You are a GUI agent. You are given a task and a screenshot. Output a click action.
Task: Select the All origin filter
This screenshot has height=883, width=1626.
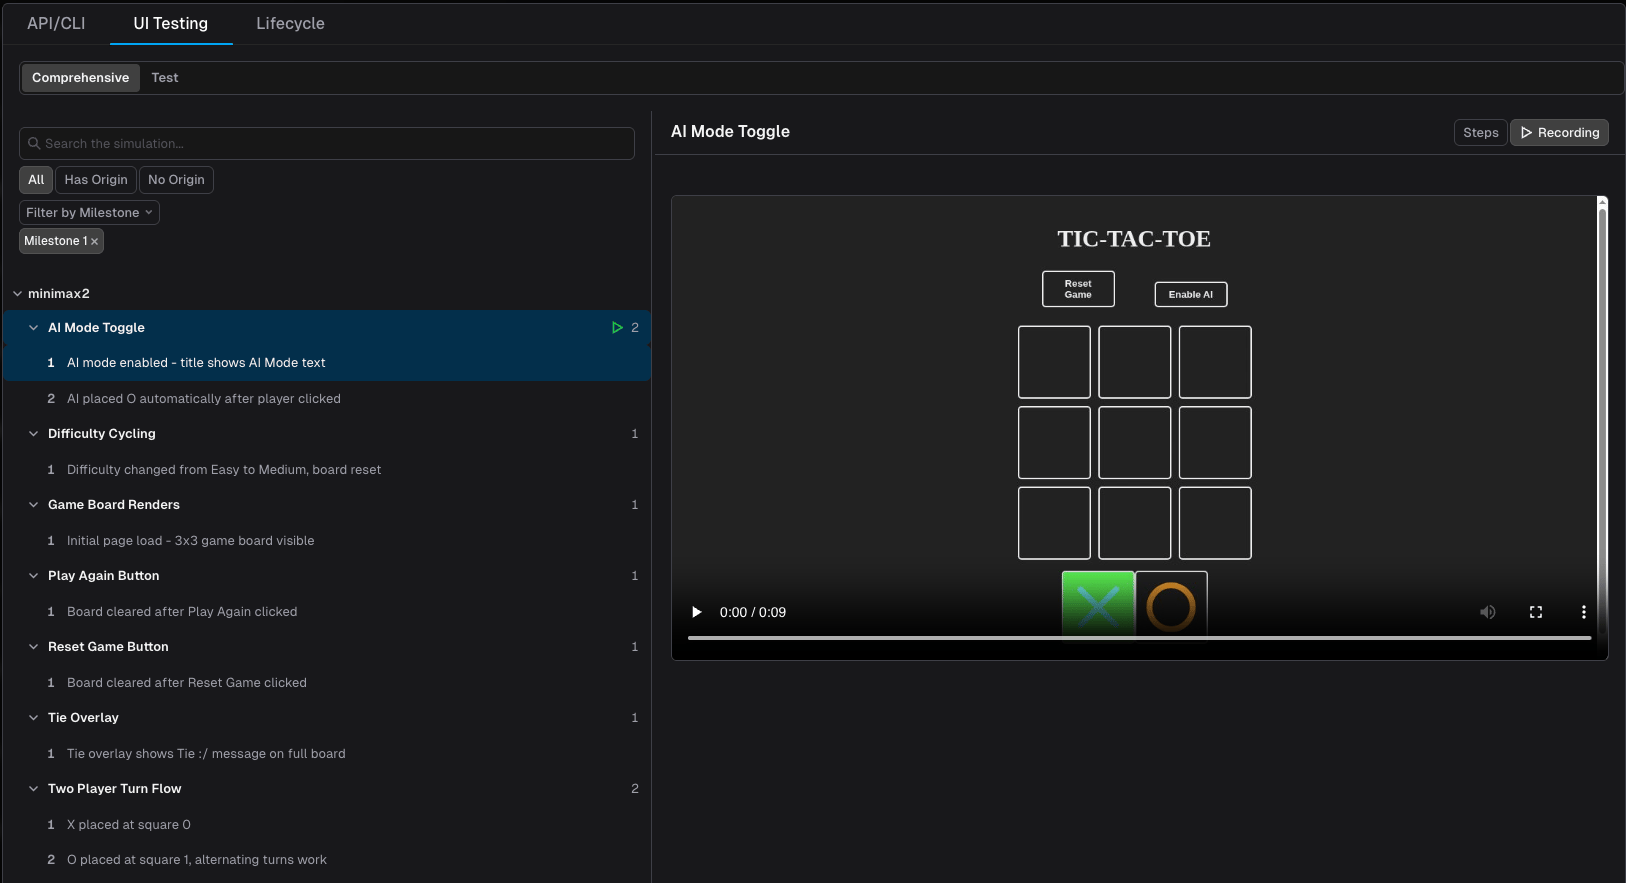pyautogui.click(x=36, y=180)
